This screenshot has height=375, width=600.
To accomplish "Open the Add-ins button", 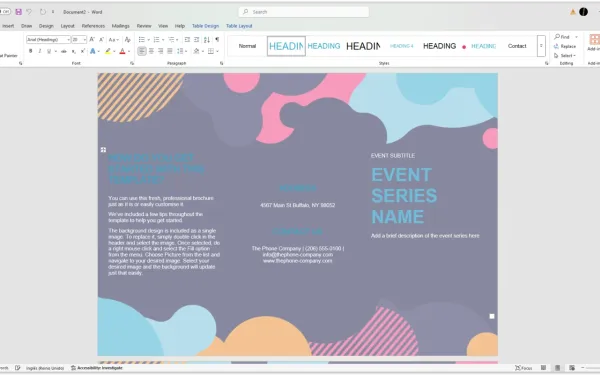I will 594,42.
